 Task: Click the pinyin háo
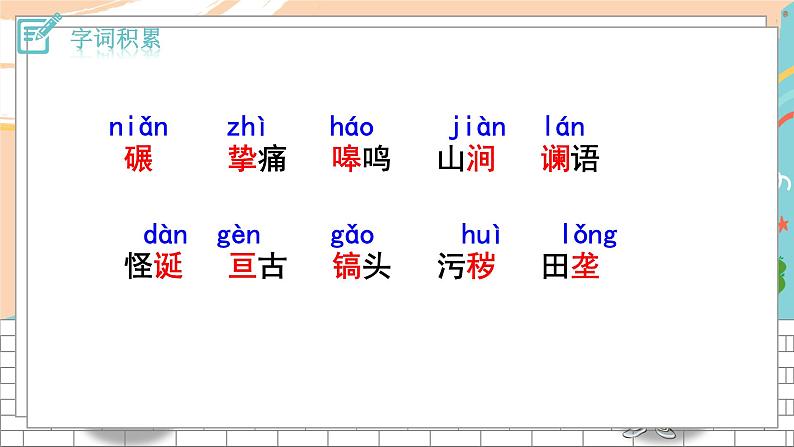click(x=352, y=127)
